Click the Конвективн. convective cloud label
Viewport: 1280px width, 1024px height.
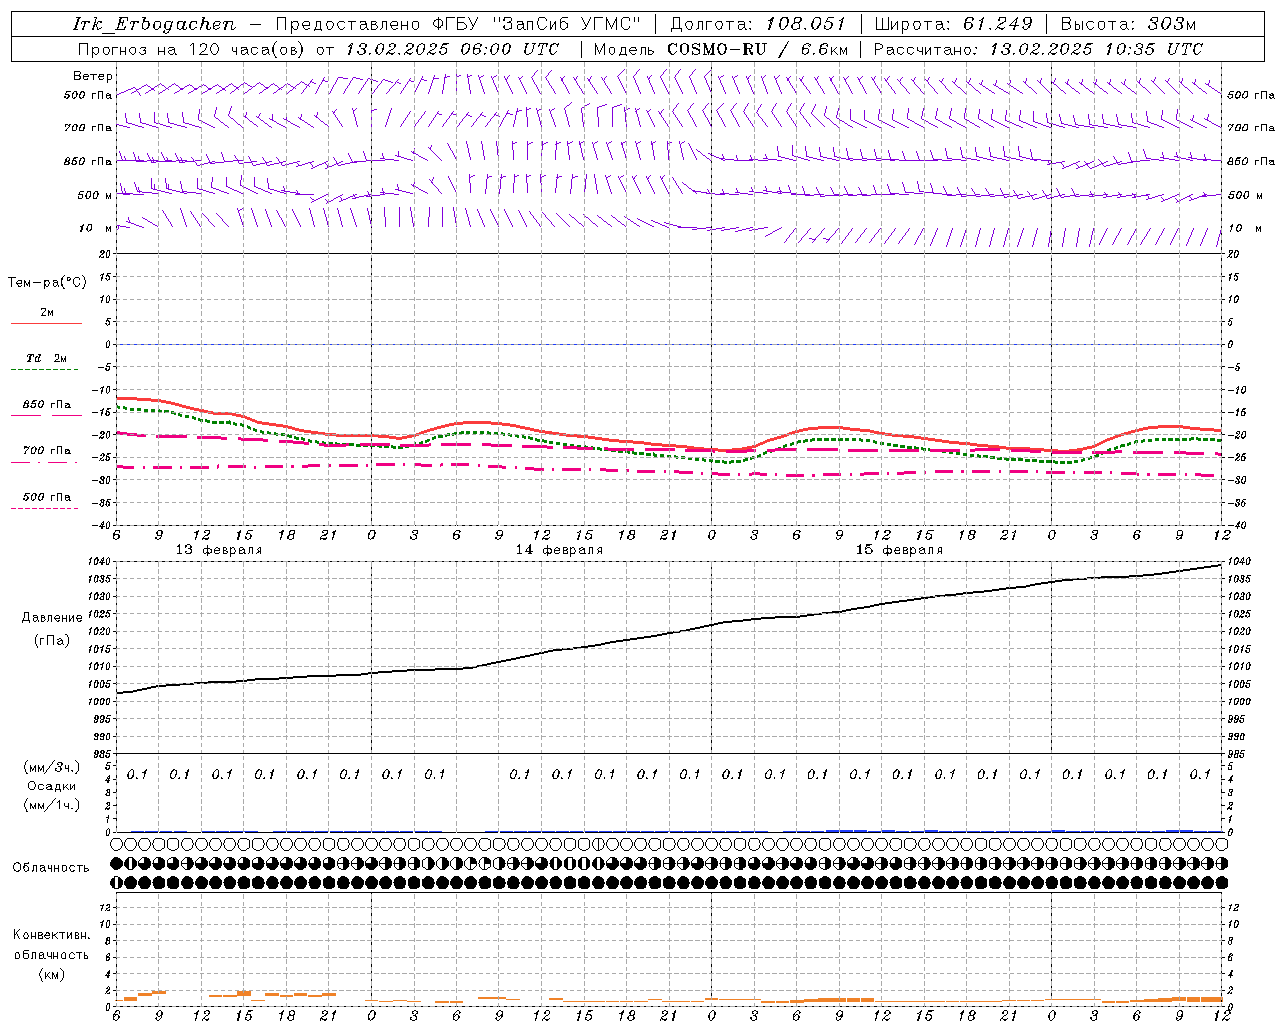(x=51, y=935)
